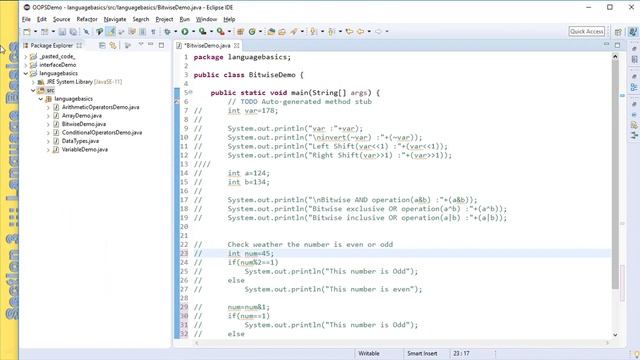Open the File menu

click(x=26, y=19)
